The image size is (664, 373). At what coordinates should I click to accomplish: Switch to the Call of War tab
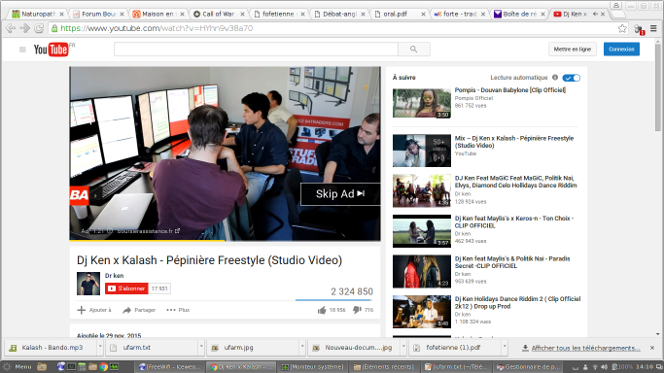point(219,14)
